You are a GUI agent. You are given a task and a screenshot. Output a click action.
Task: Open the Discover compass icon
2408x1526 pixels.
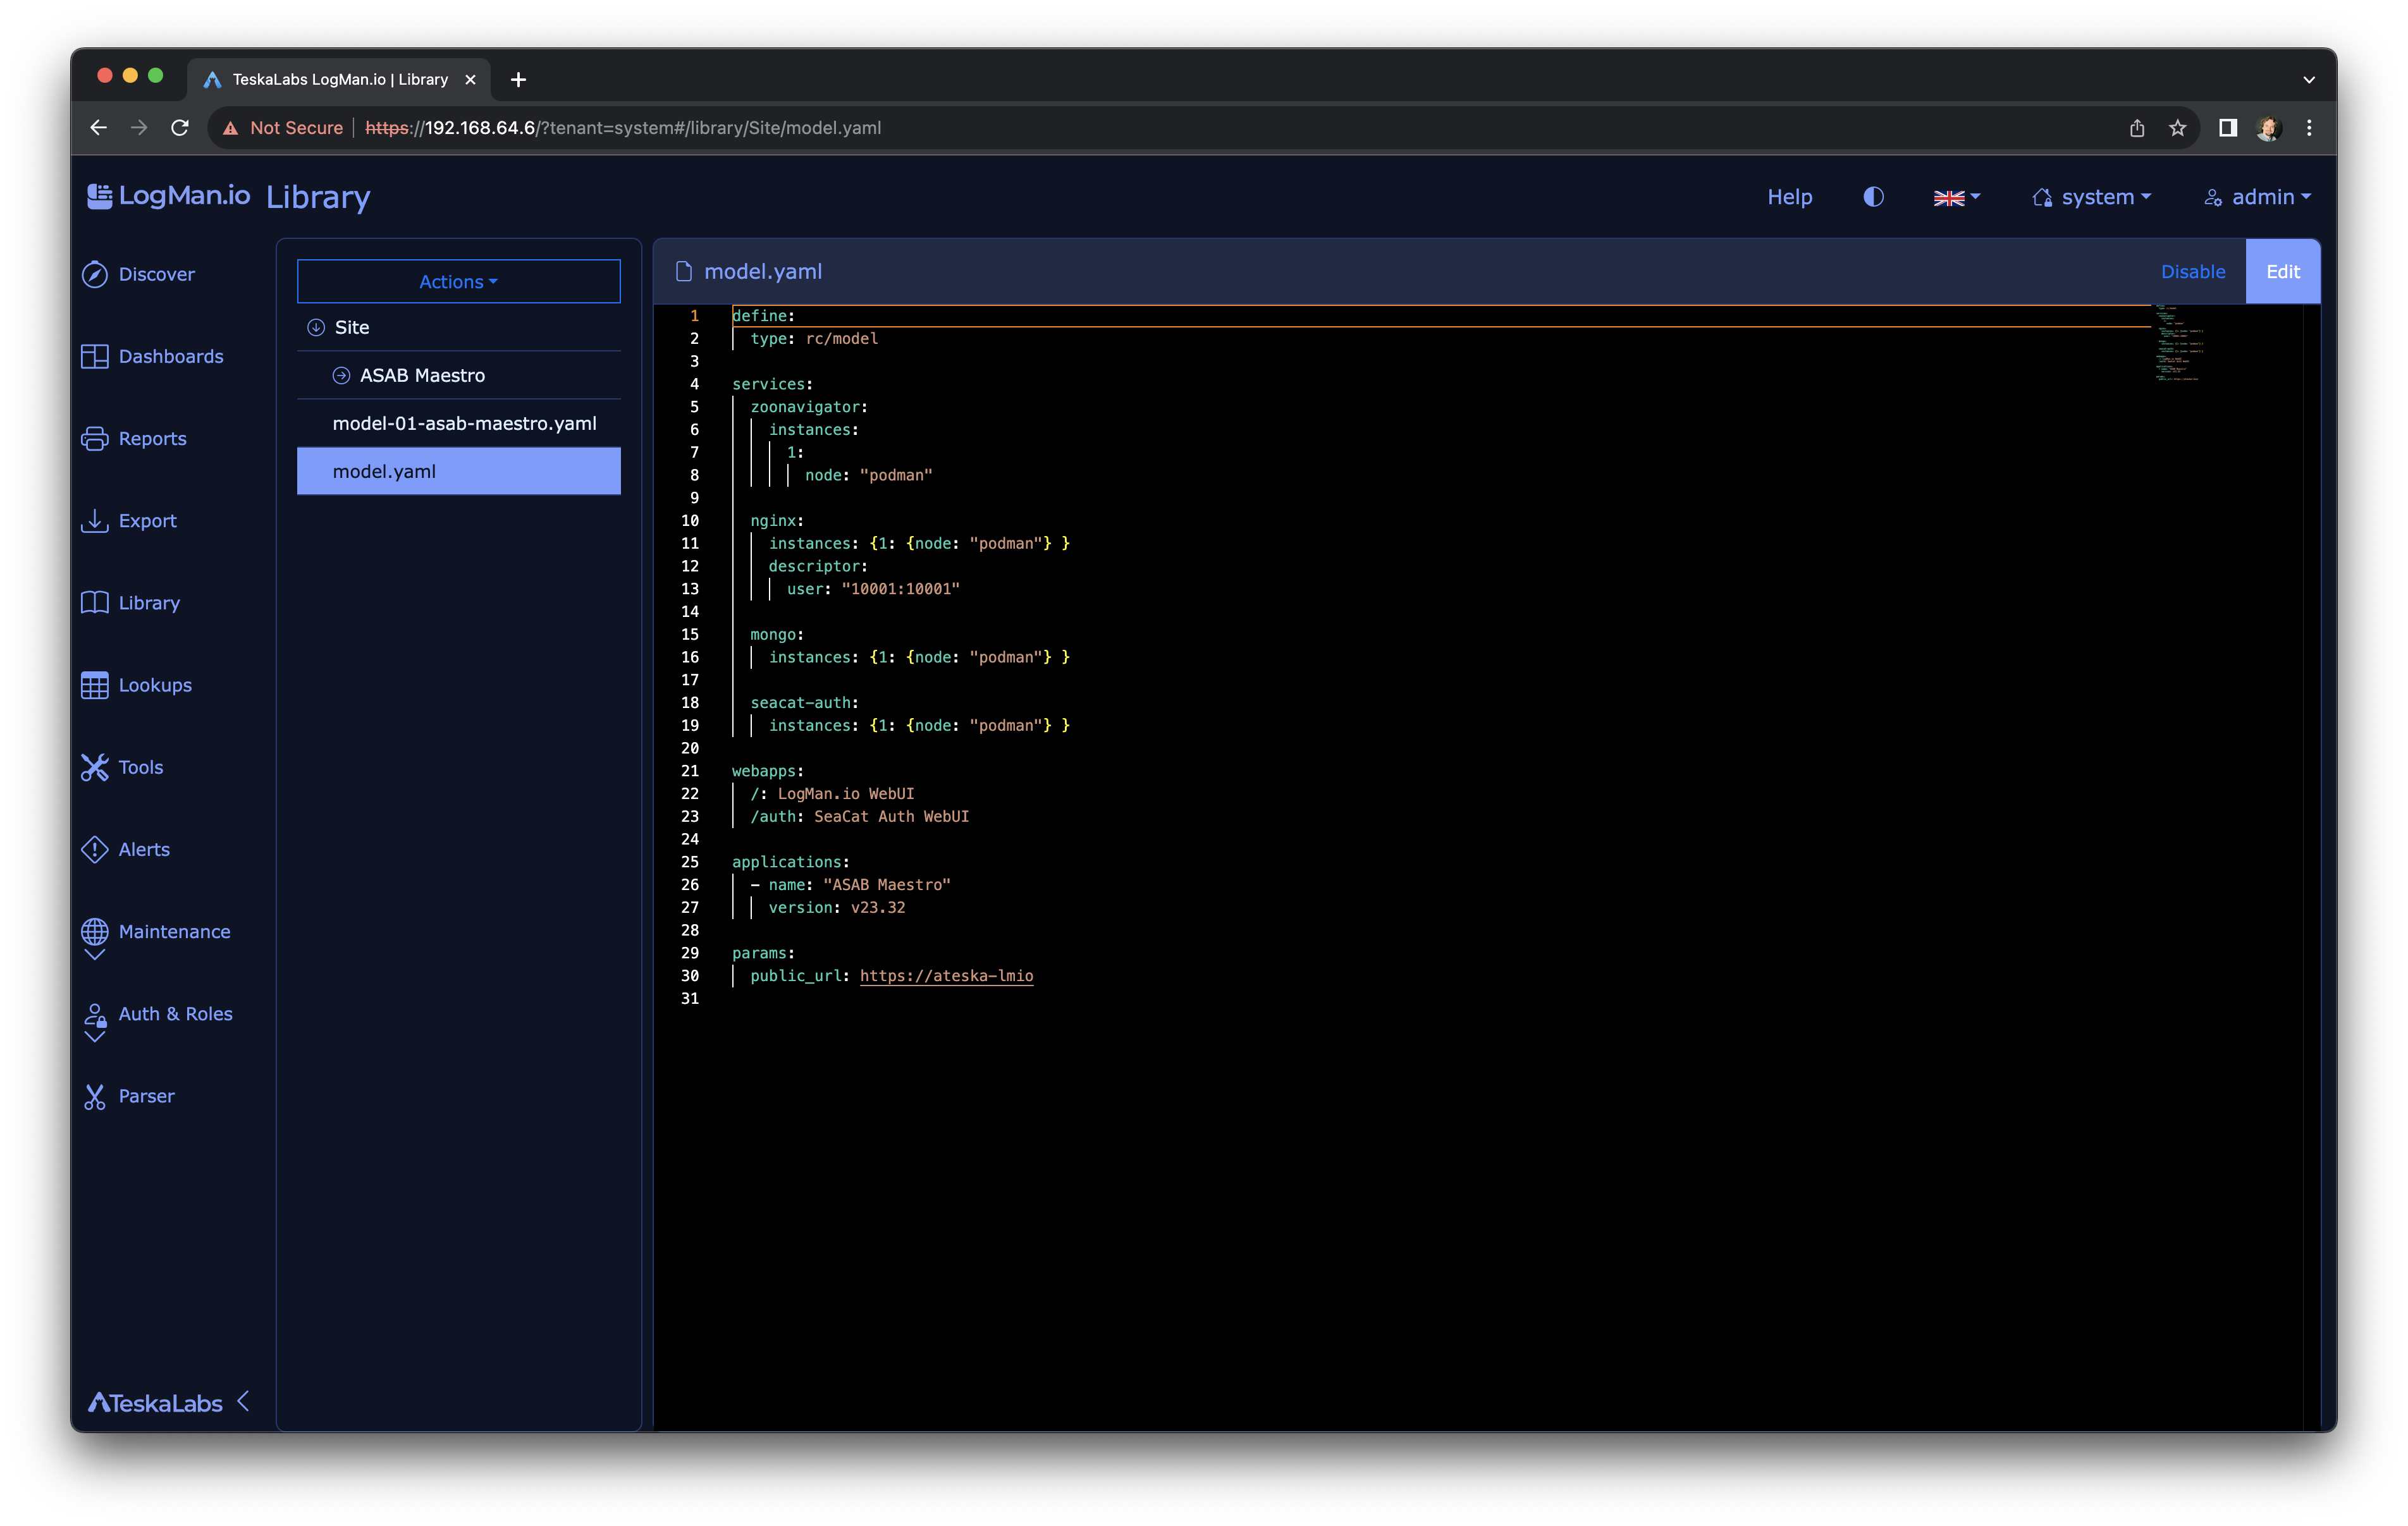[95, 274]
